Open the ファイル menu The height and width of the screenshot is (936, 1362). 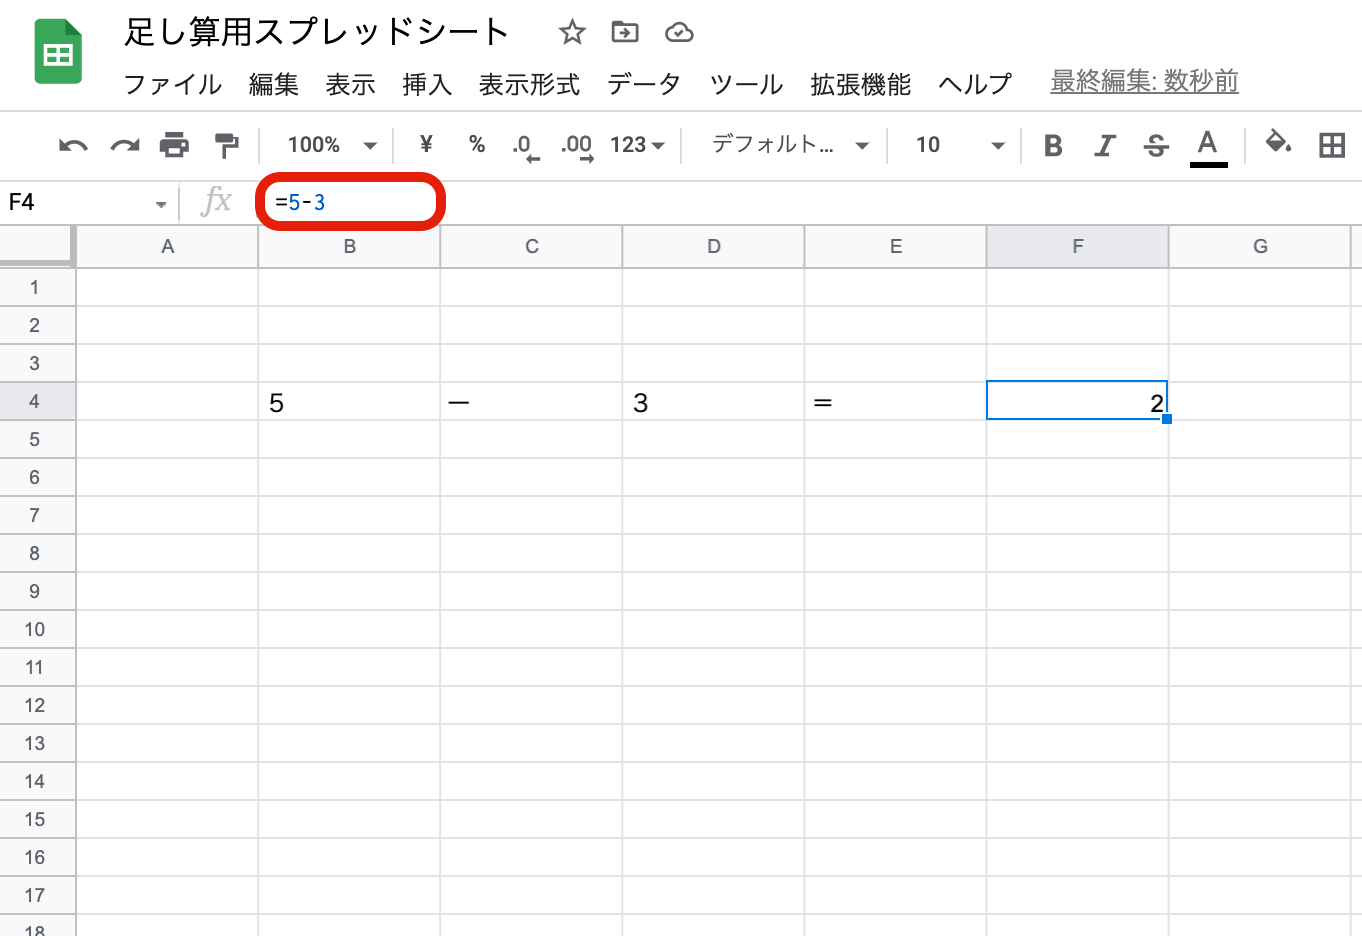click(173, 84)
